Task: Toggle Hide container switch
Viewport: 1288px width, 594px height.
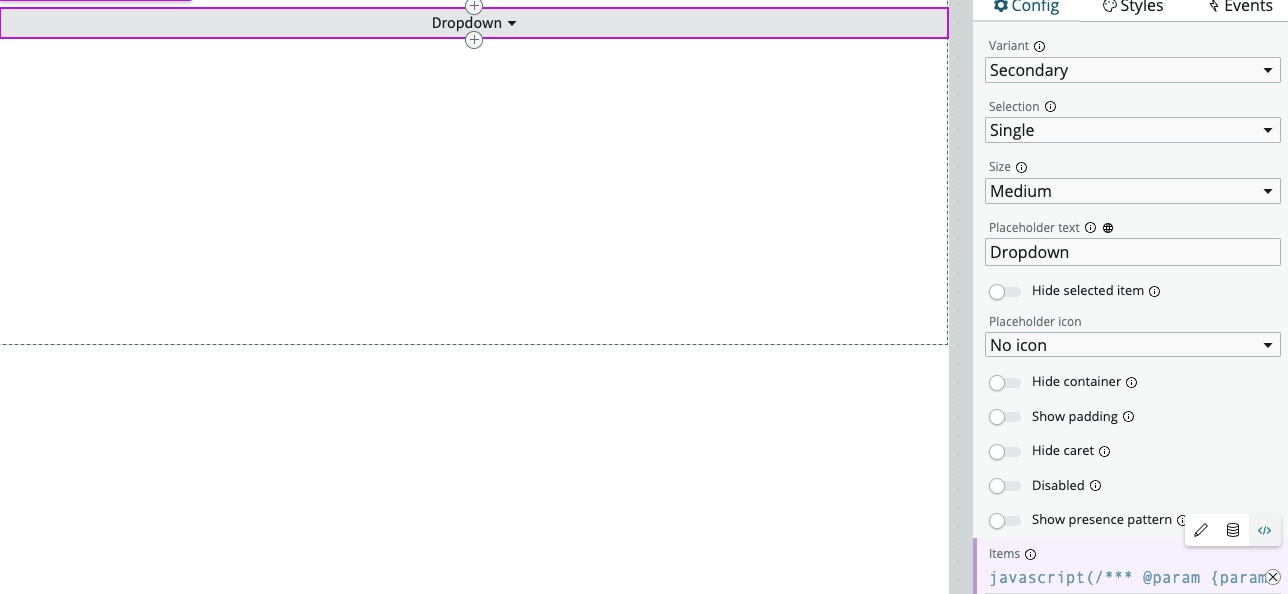Action: 1005,383
